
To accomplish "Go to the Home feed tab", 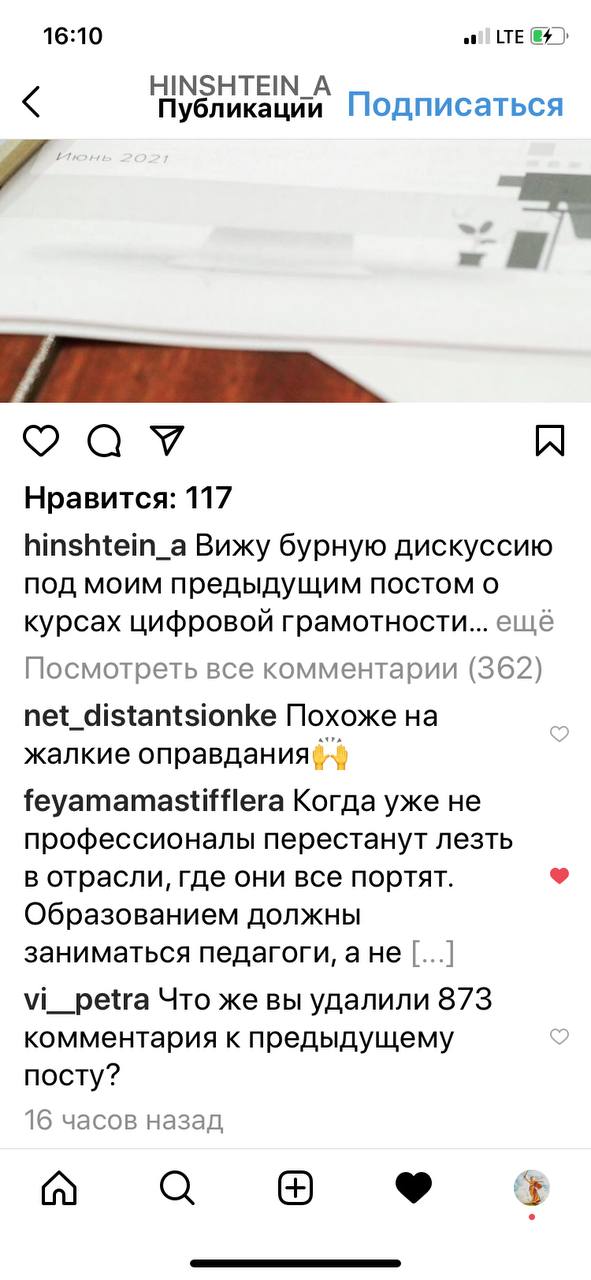I will pos(59,1188).
